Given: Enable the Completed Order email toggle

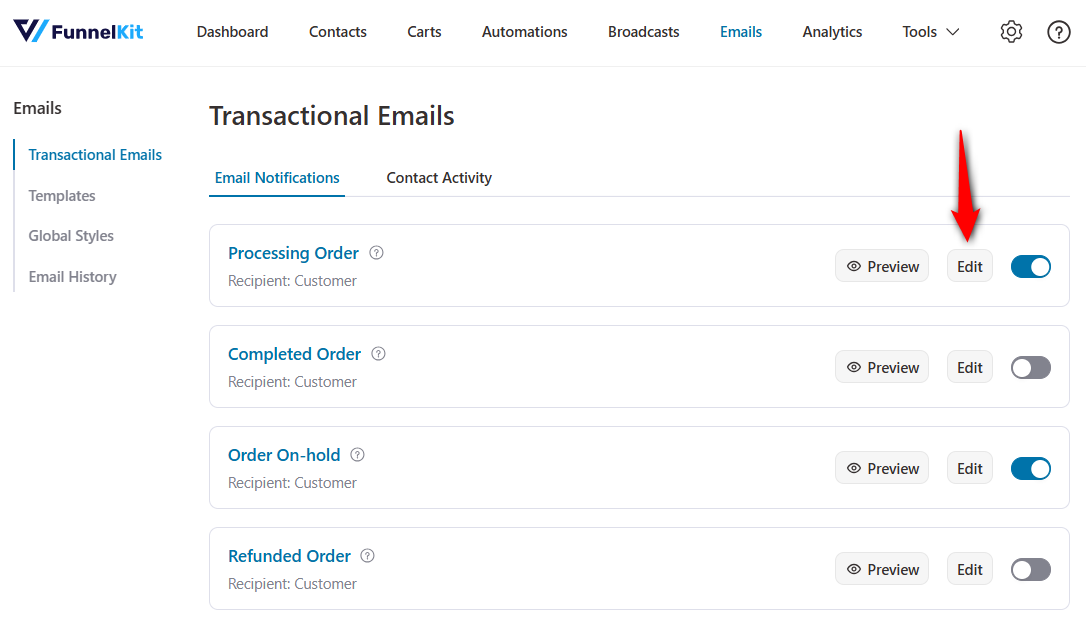Looking at the screenshot, I should [1030, 367].
